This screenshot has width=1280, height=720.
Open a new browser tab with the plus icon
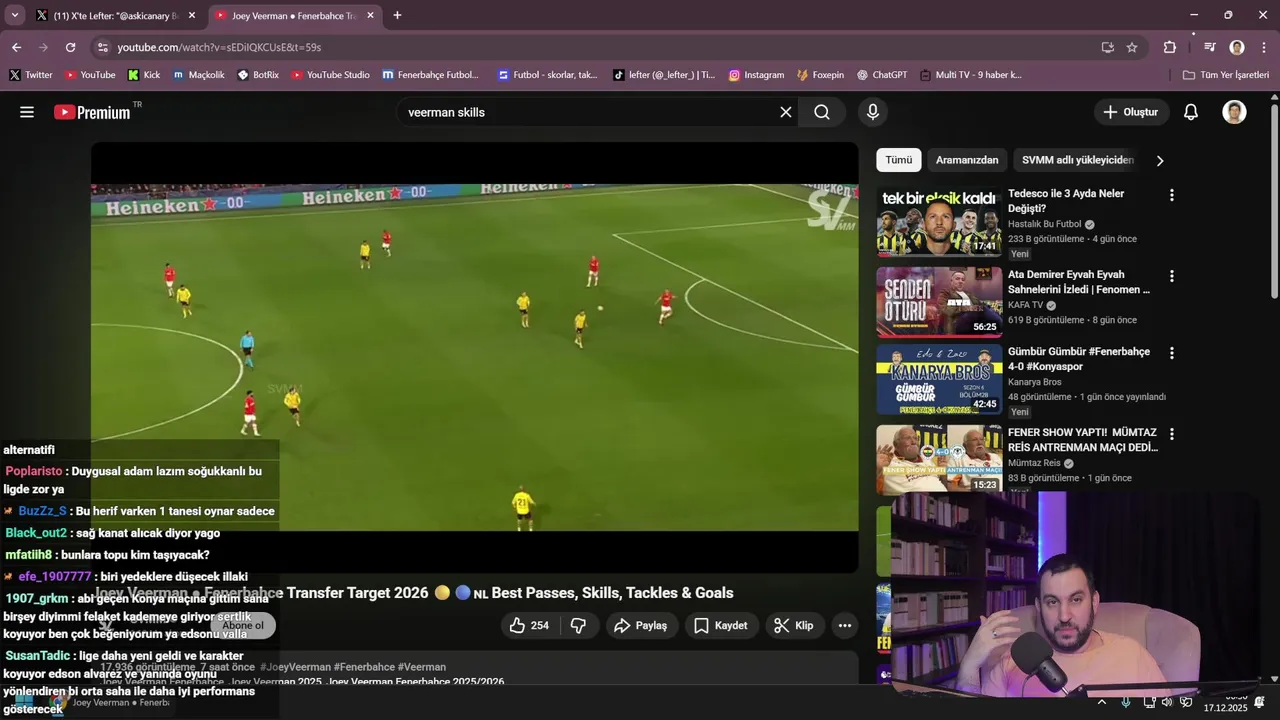(397, 15)
